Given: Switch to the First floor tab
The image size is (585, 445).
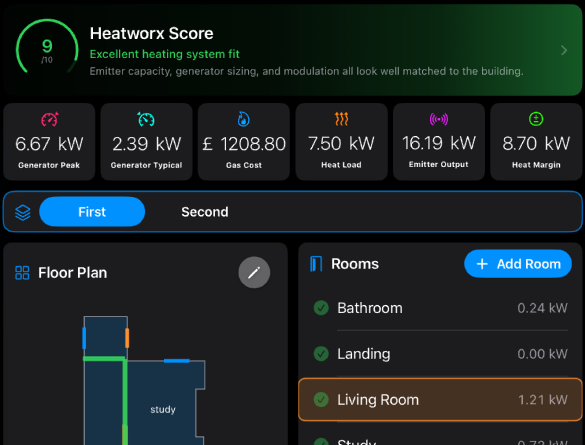Looking at the screenshot, I should click(x=92, y=211).
